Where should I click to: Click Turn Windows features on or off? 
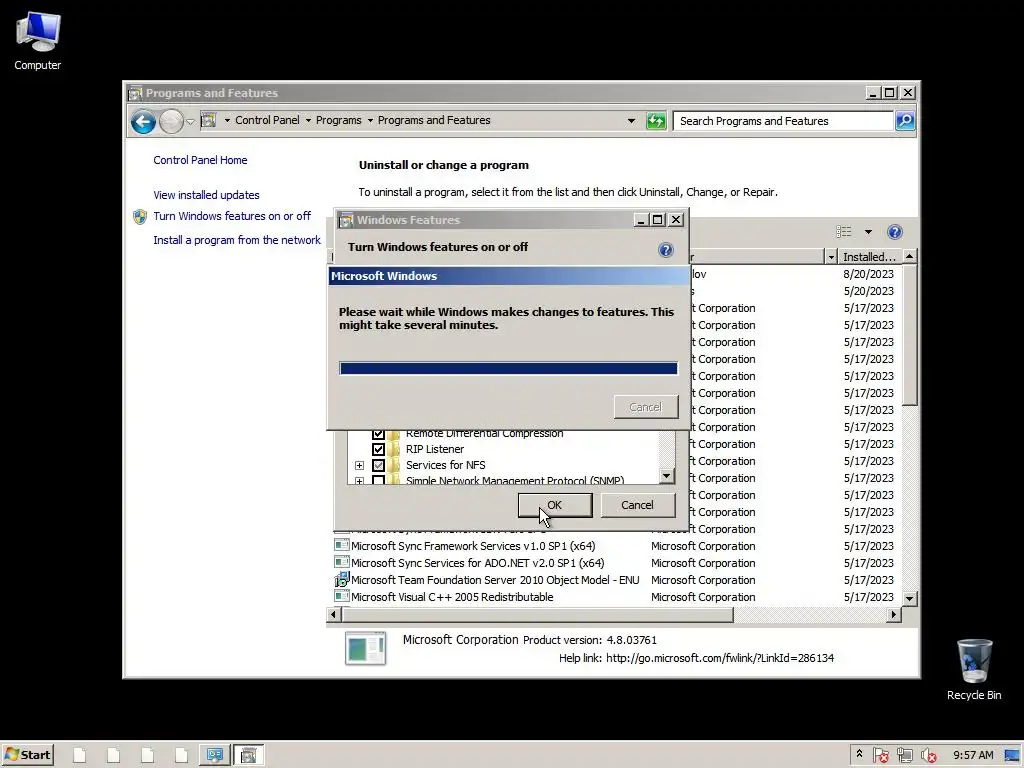(x=232, y=216)
